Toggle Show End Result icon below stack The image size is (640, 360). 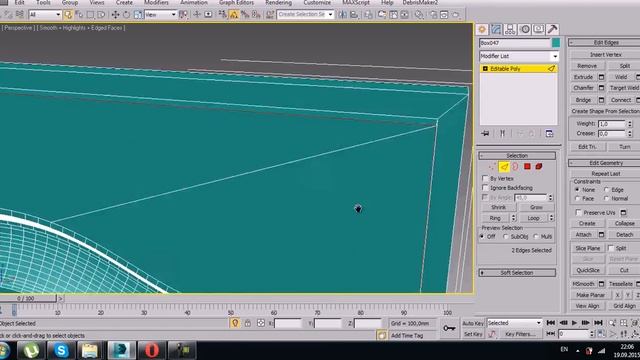click(x=502, y=133)
